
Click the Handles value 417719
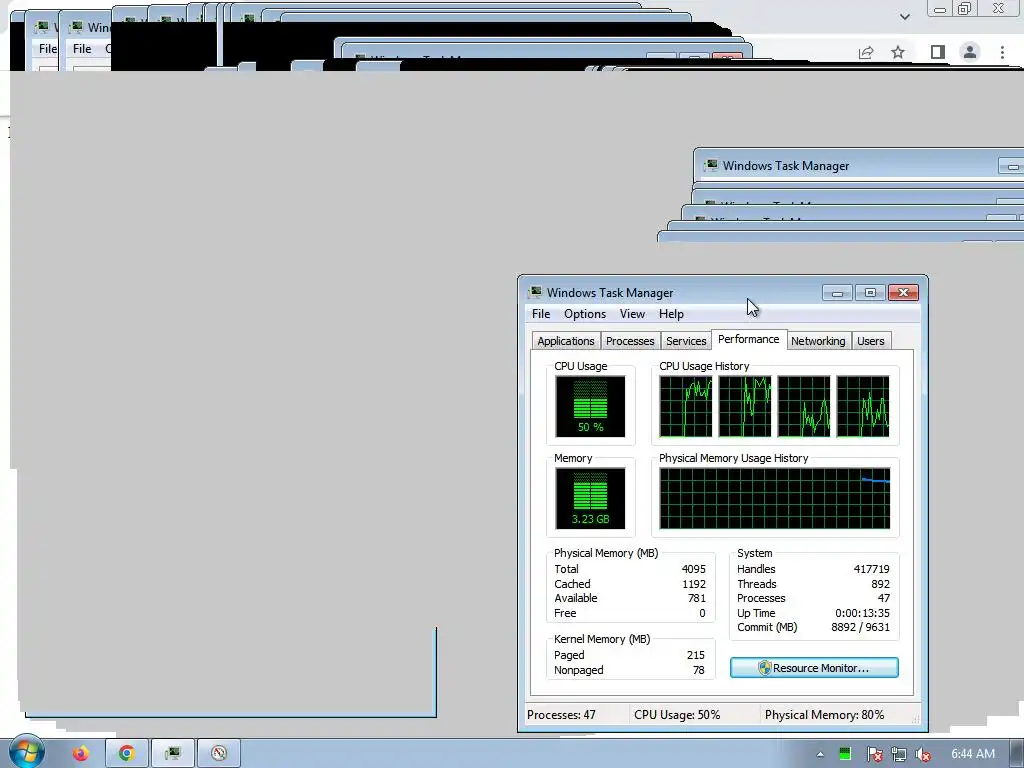coord(871,569)
